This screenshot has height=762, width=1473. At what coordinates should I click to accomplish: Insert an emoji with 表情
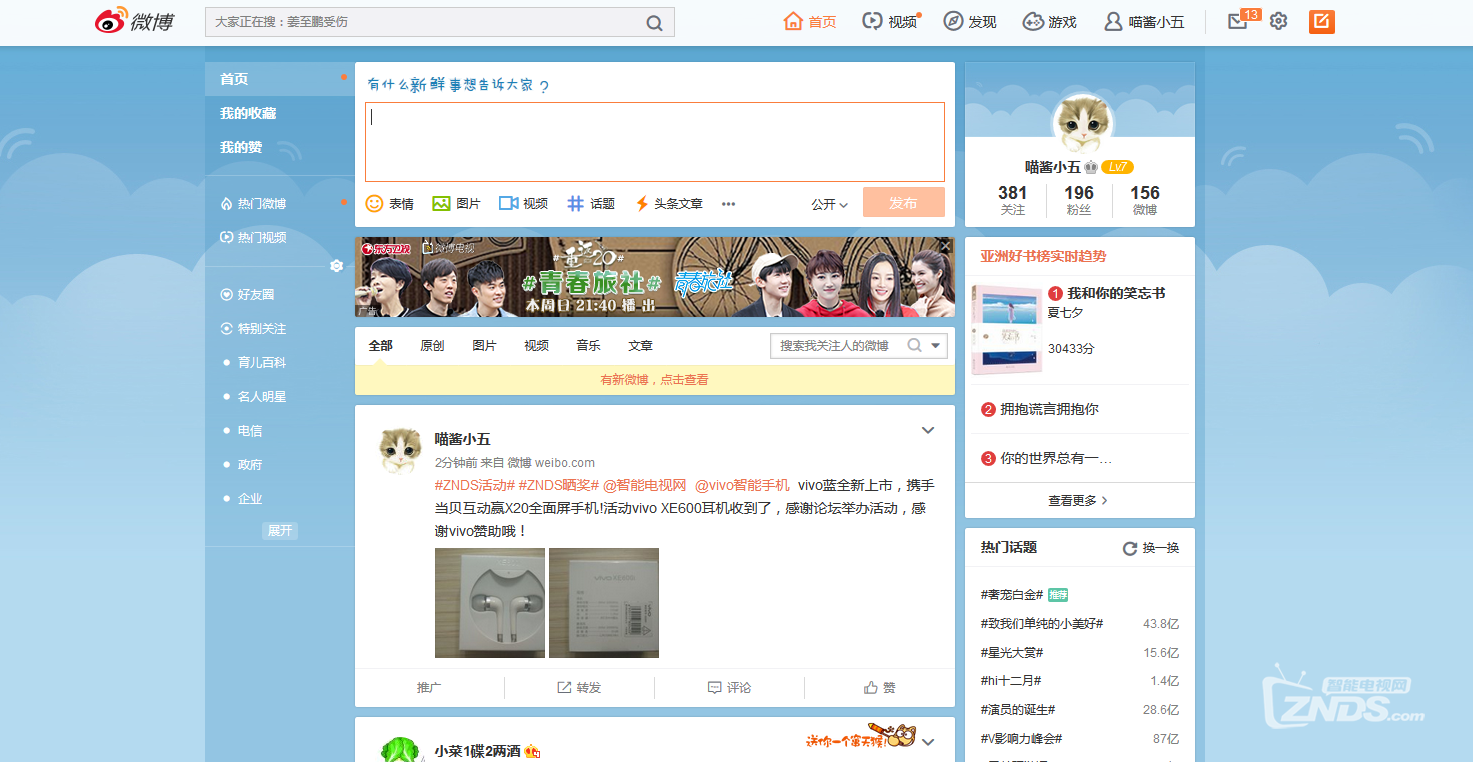(390, 203)
